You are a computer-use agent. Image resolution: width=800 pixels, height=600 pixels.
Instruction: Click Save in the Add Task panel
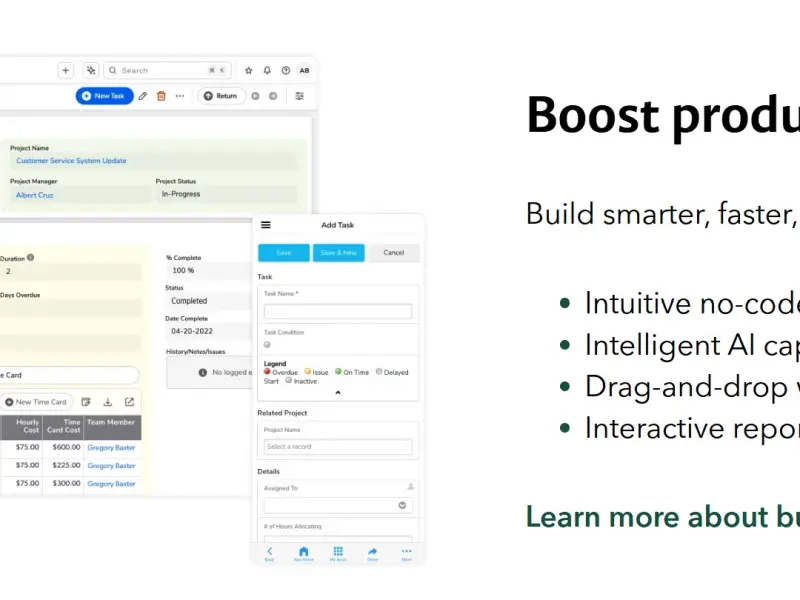pyautogui.click(x=284, y=253)
